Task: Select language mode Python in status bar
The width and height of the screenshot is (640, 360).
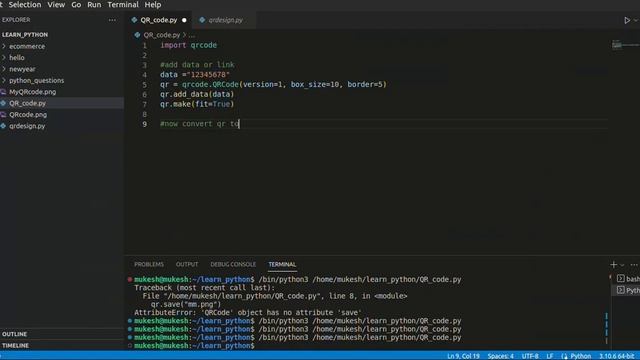Action: point(580,356)
